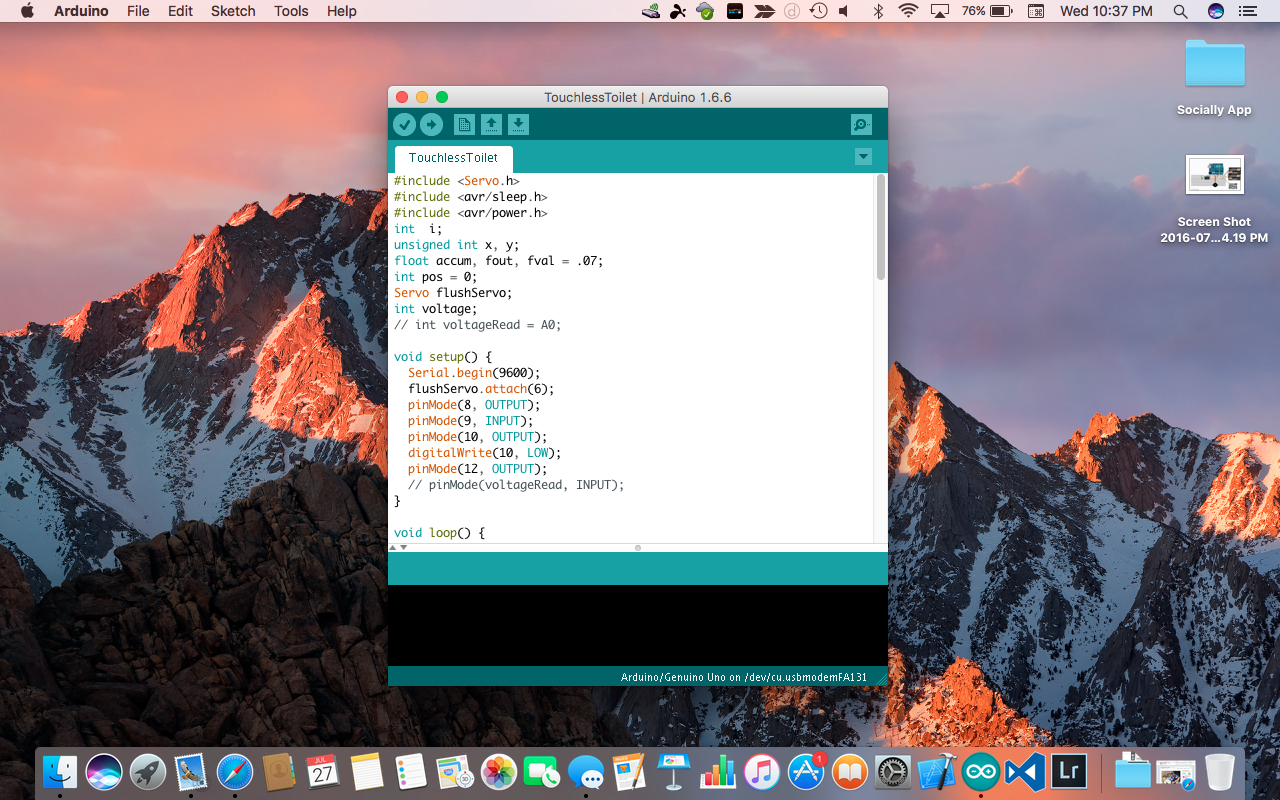Image resolution: width=1280 pixels, height=800 pixels.
Task: Open the Bluetooth status menu
Action: [x=879, y=11]
